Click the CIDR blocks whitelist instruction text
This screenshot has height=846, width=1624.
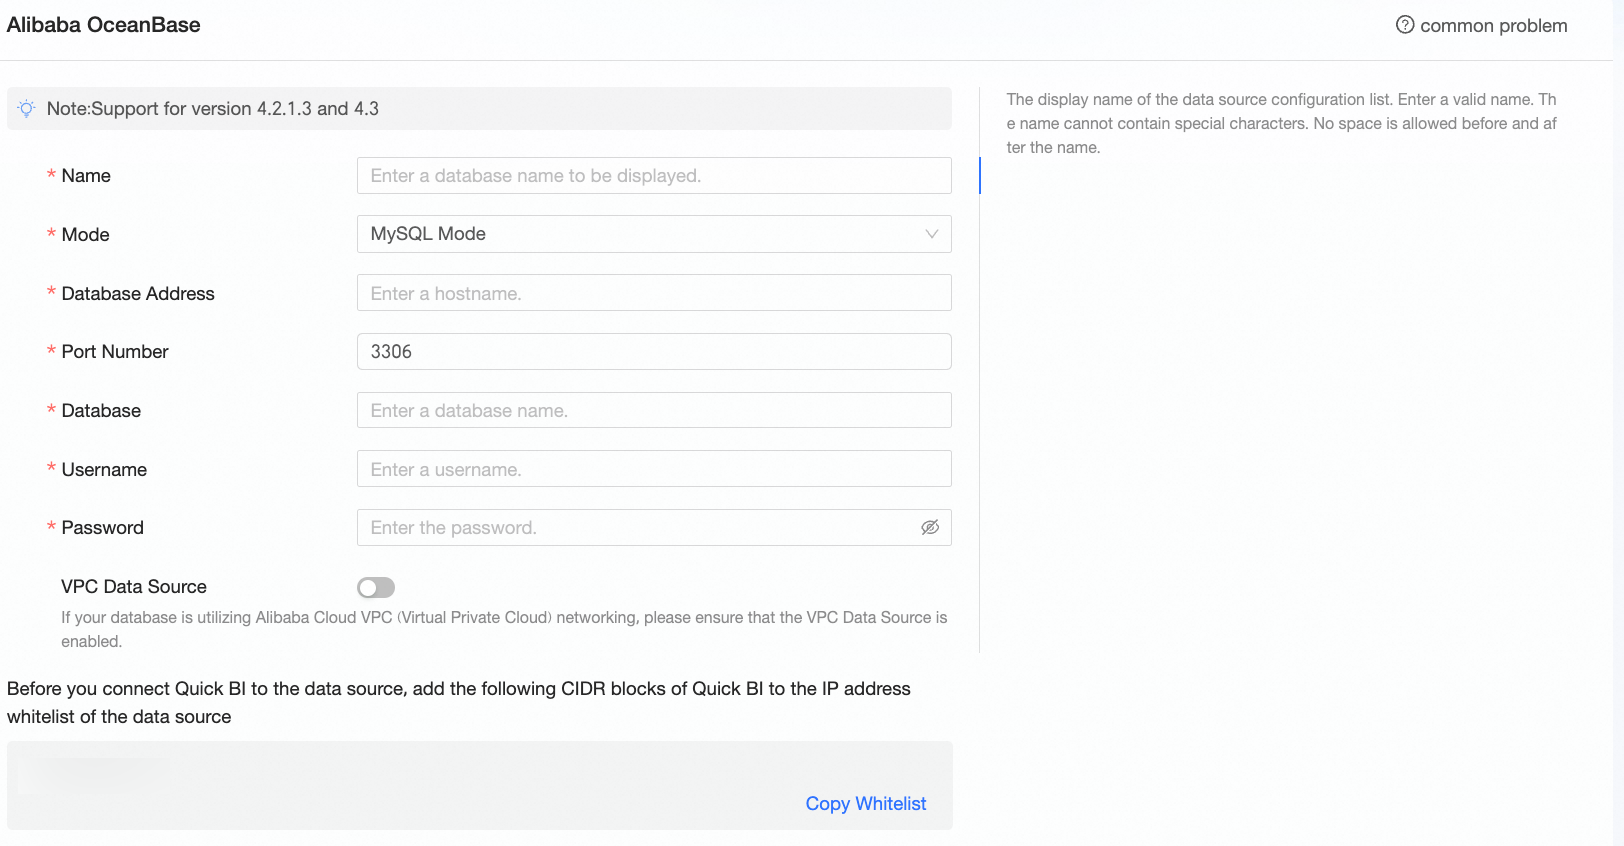click(459, 703)
